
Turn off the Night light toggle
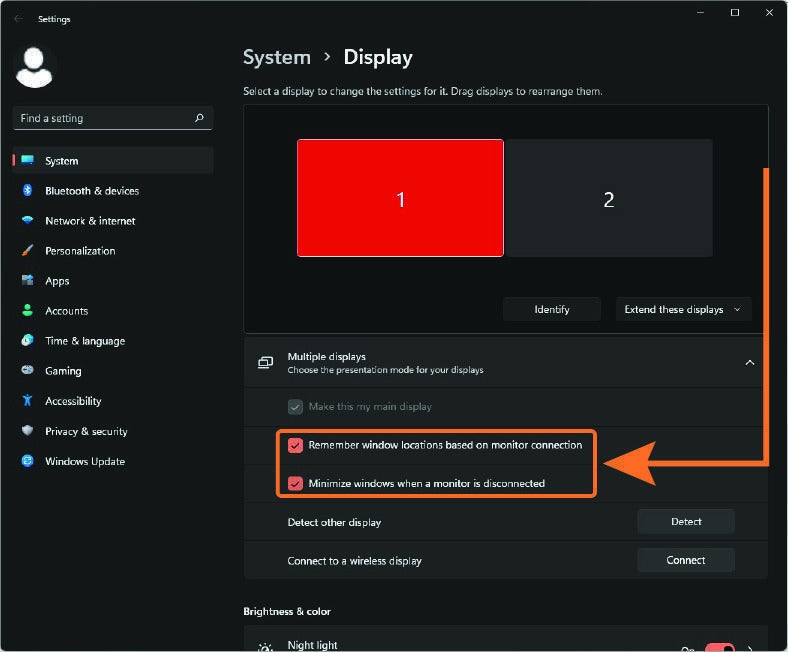719,647
